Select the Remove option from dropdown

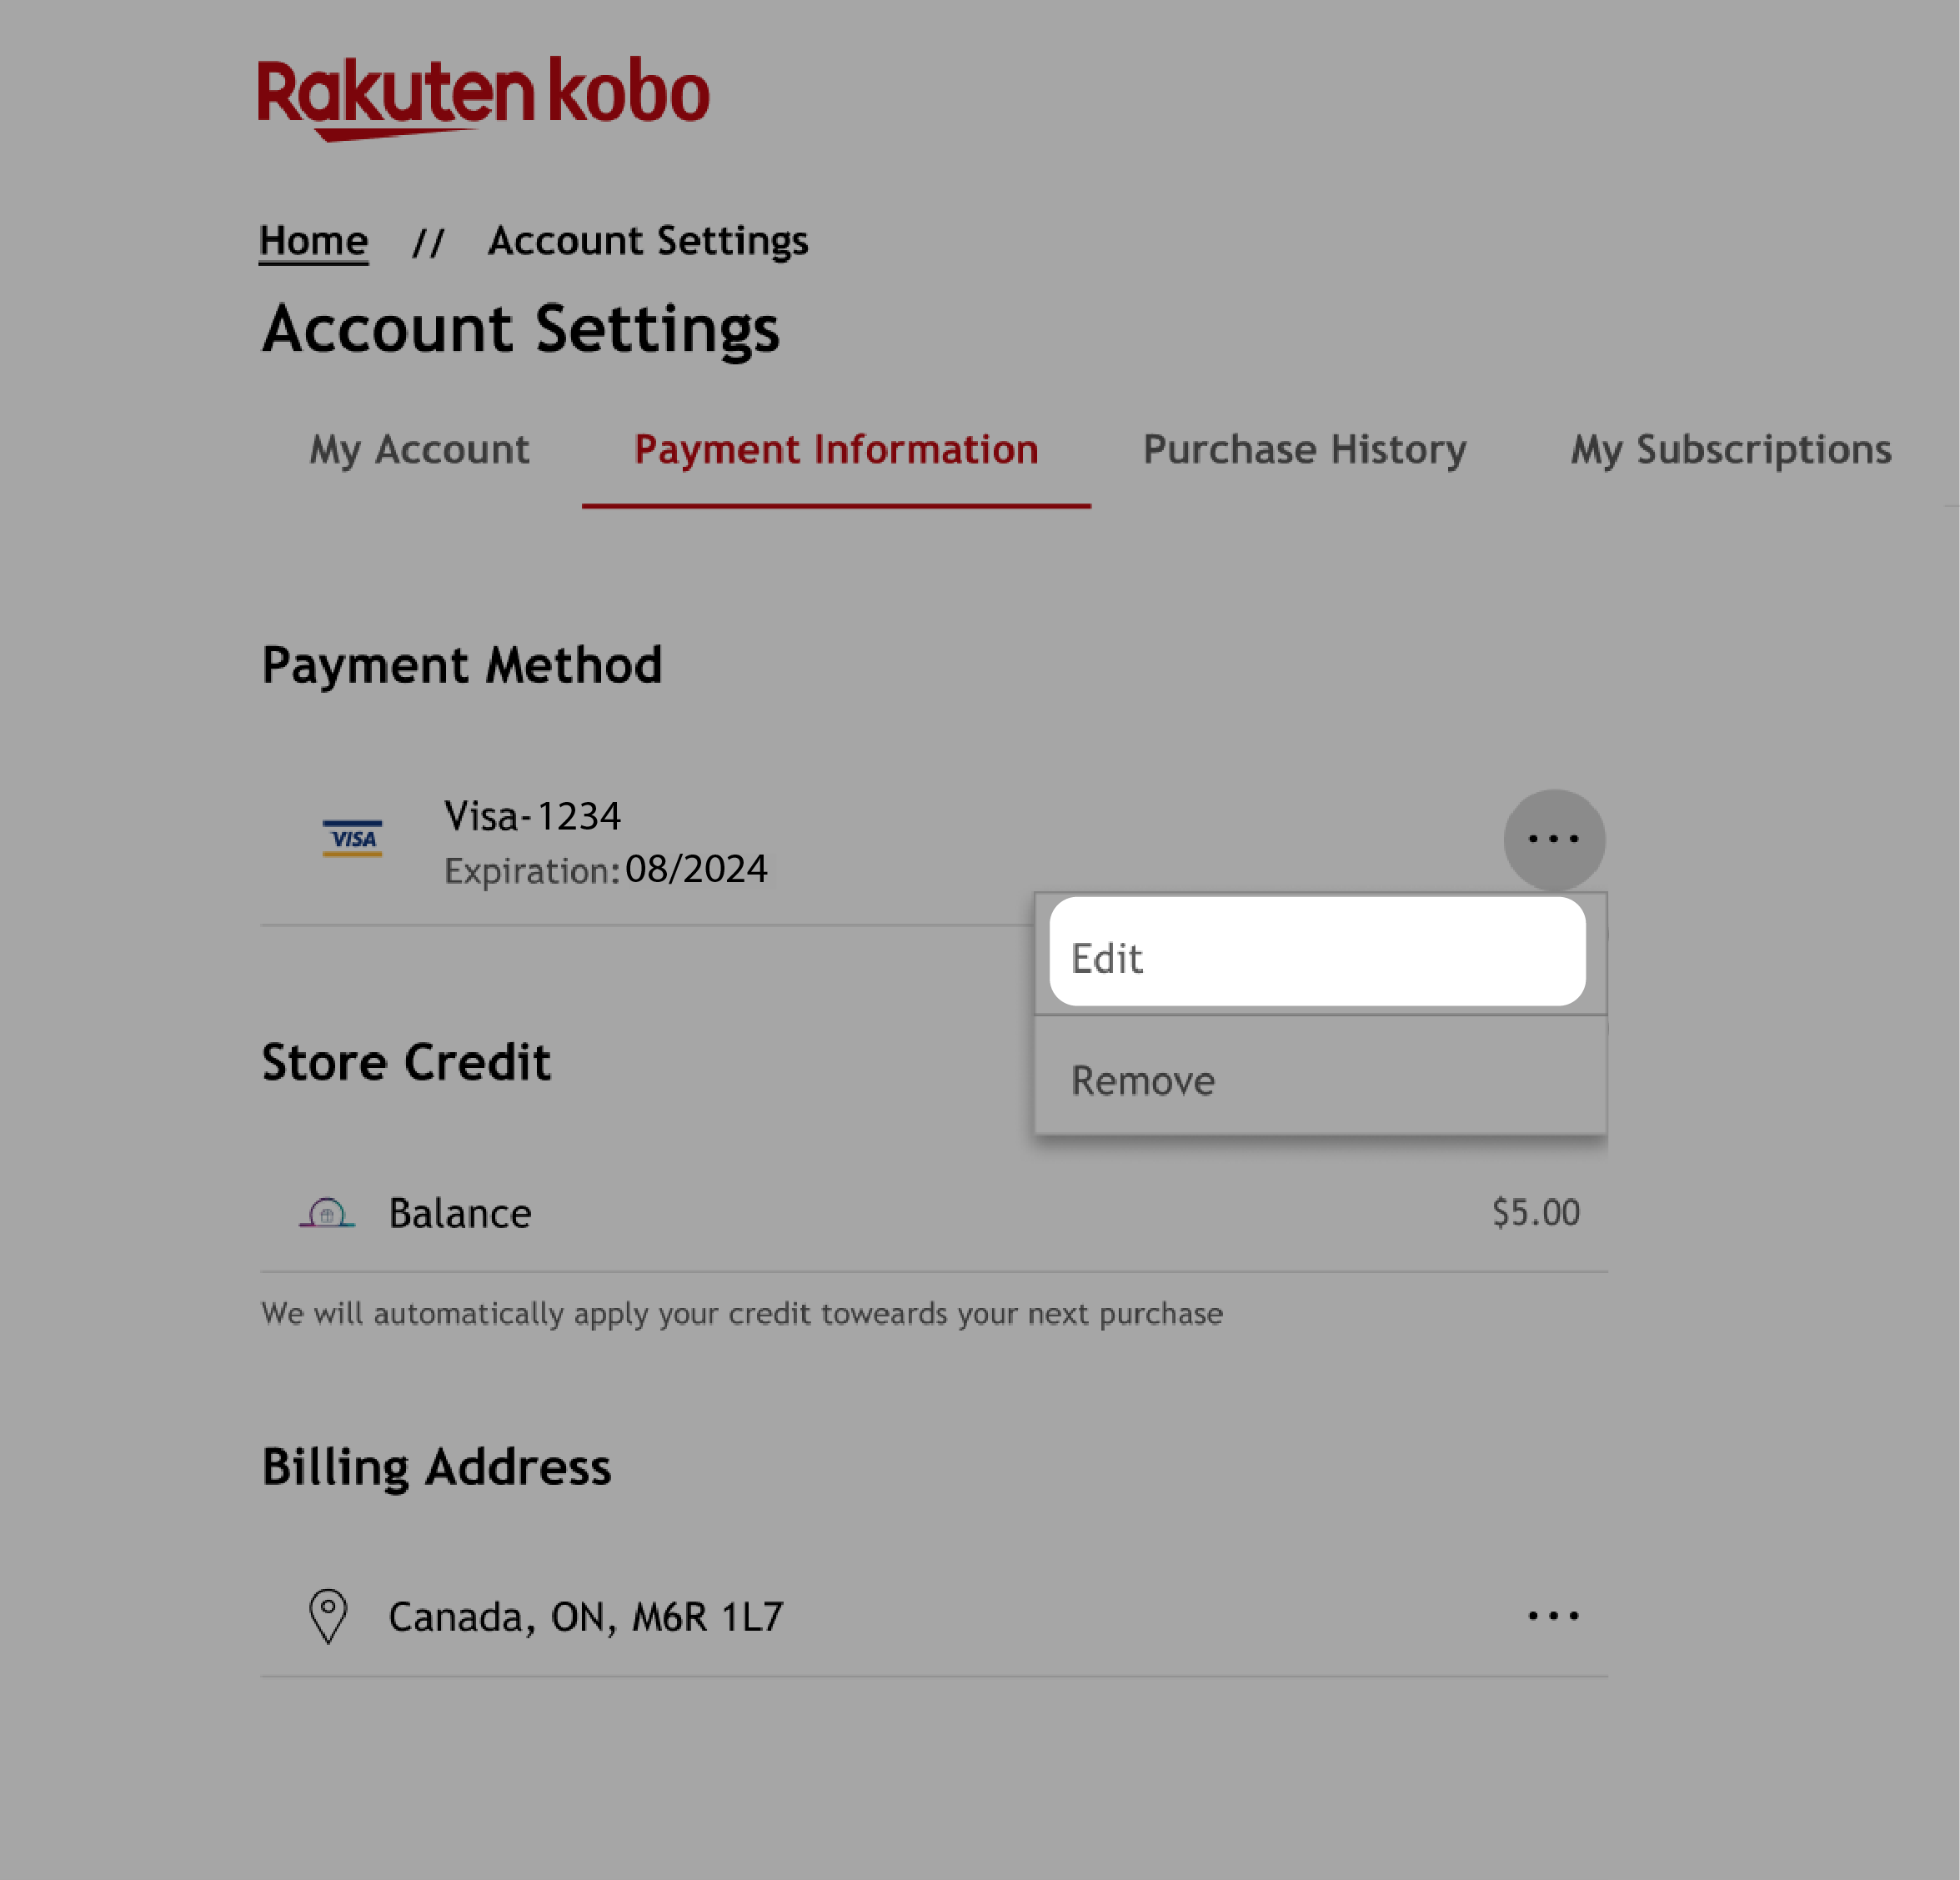click(x=1318, y=1080)
